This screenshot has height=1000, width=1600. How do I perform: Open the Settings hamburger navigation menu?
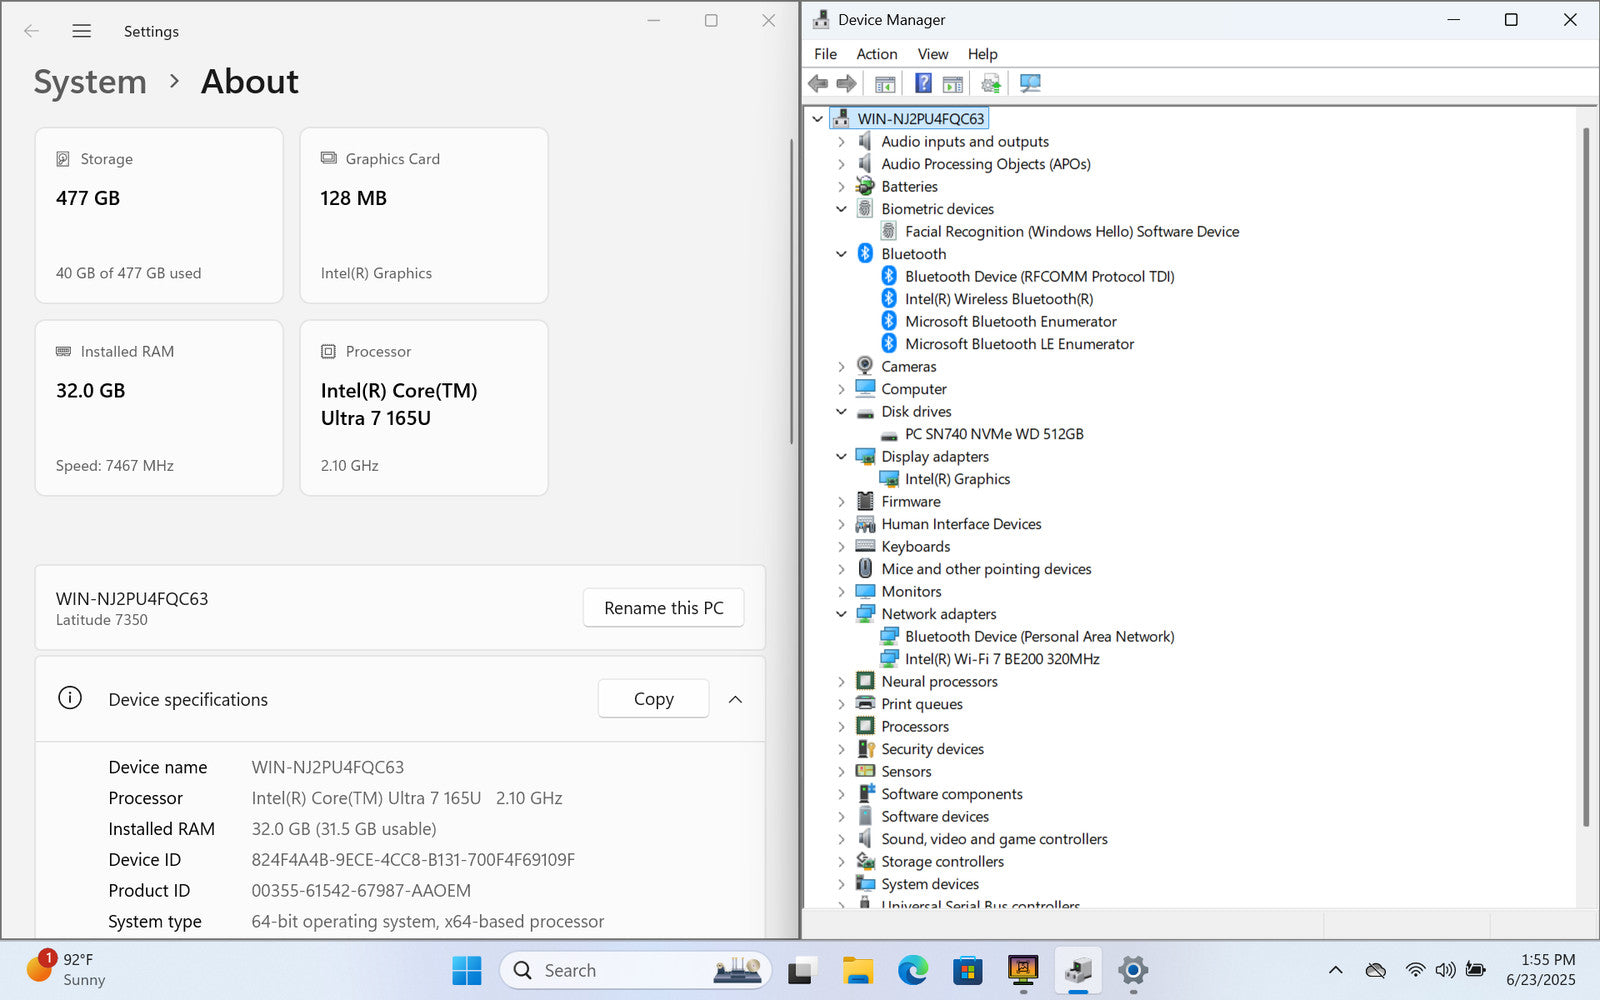(x=82, y=31)
